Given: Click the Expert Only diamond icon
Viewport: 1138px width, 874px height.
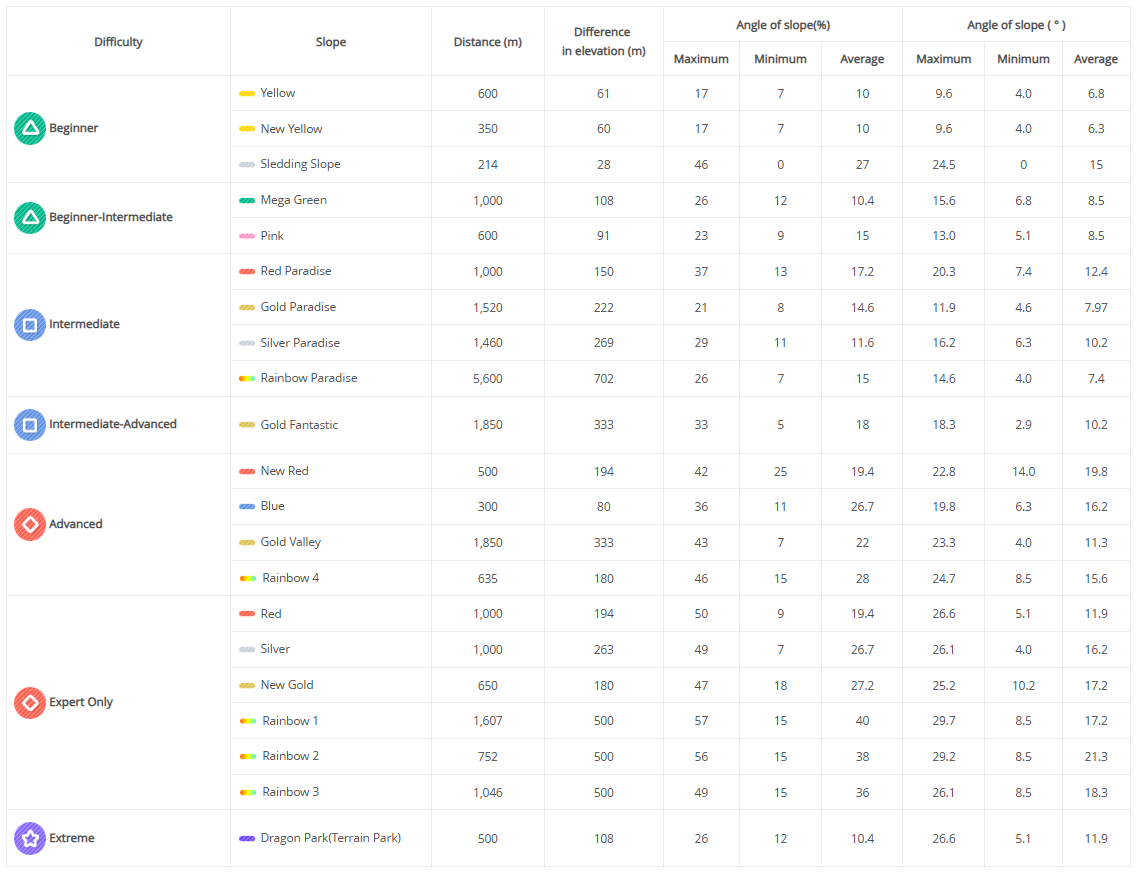Looking at the screenshot, I should (30, 702).
